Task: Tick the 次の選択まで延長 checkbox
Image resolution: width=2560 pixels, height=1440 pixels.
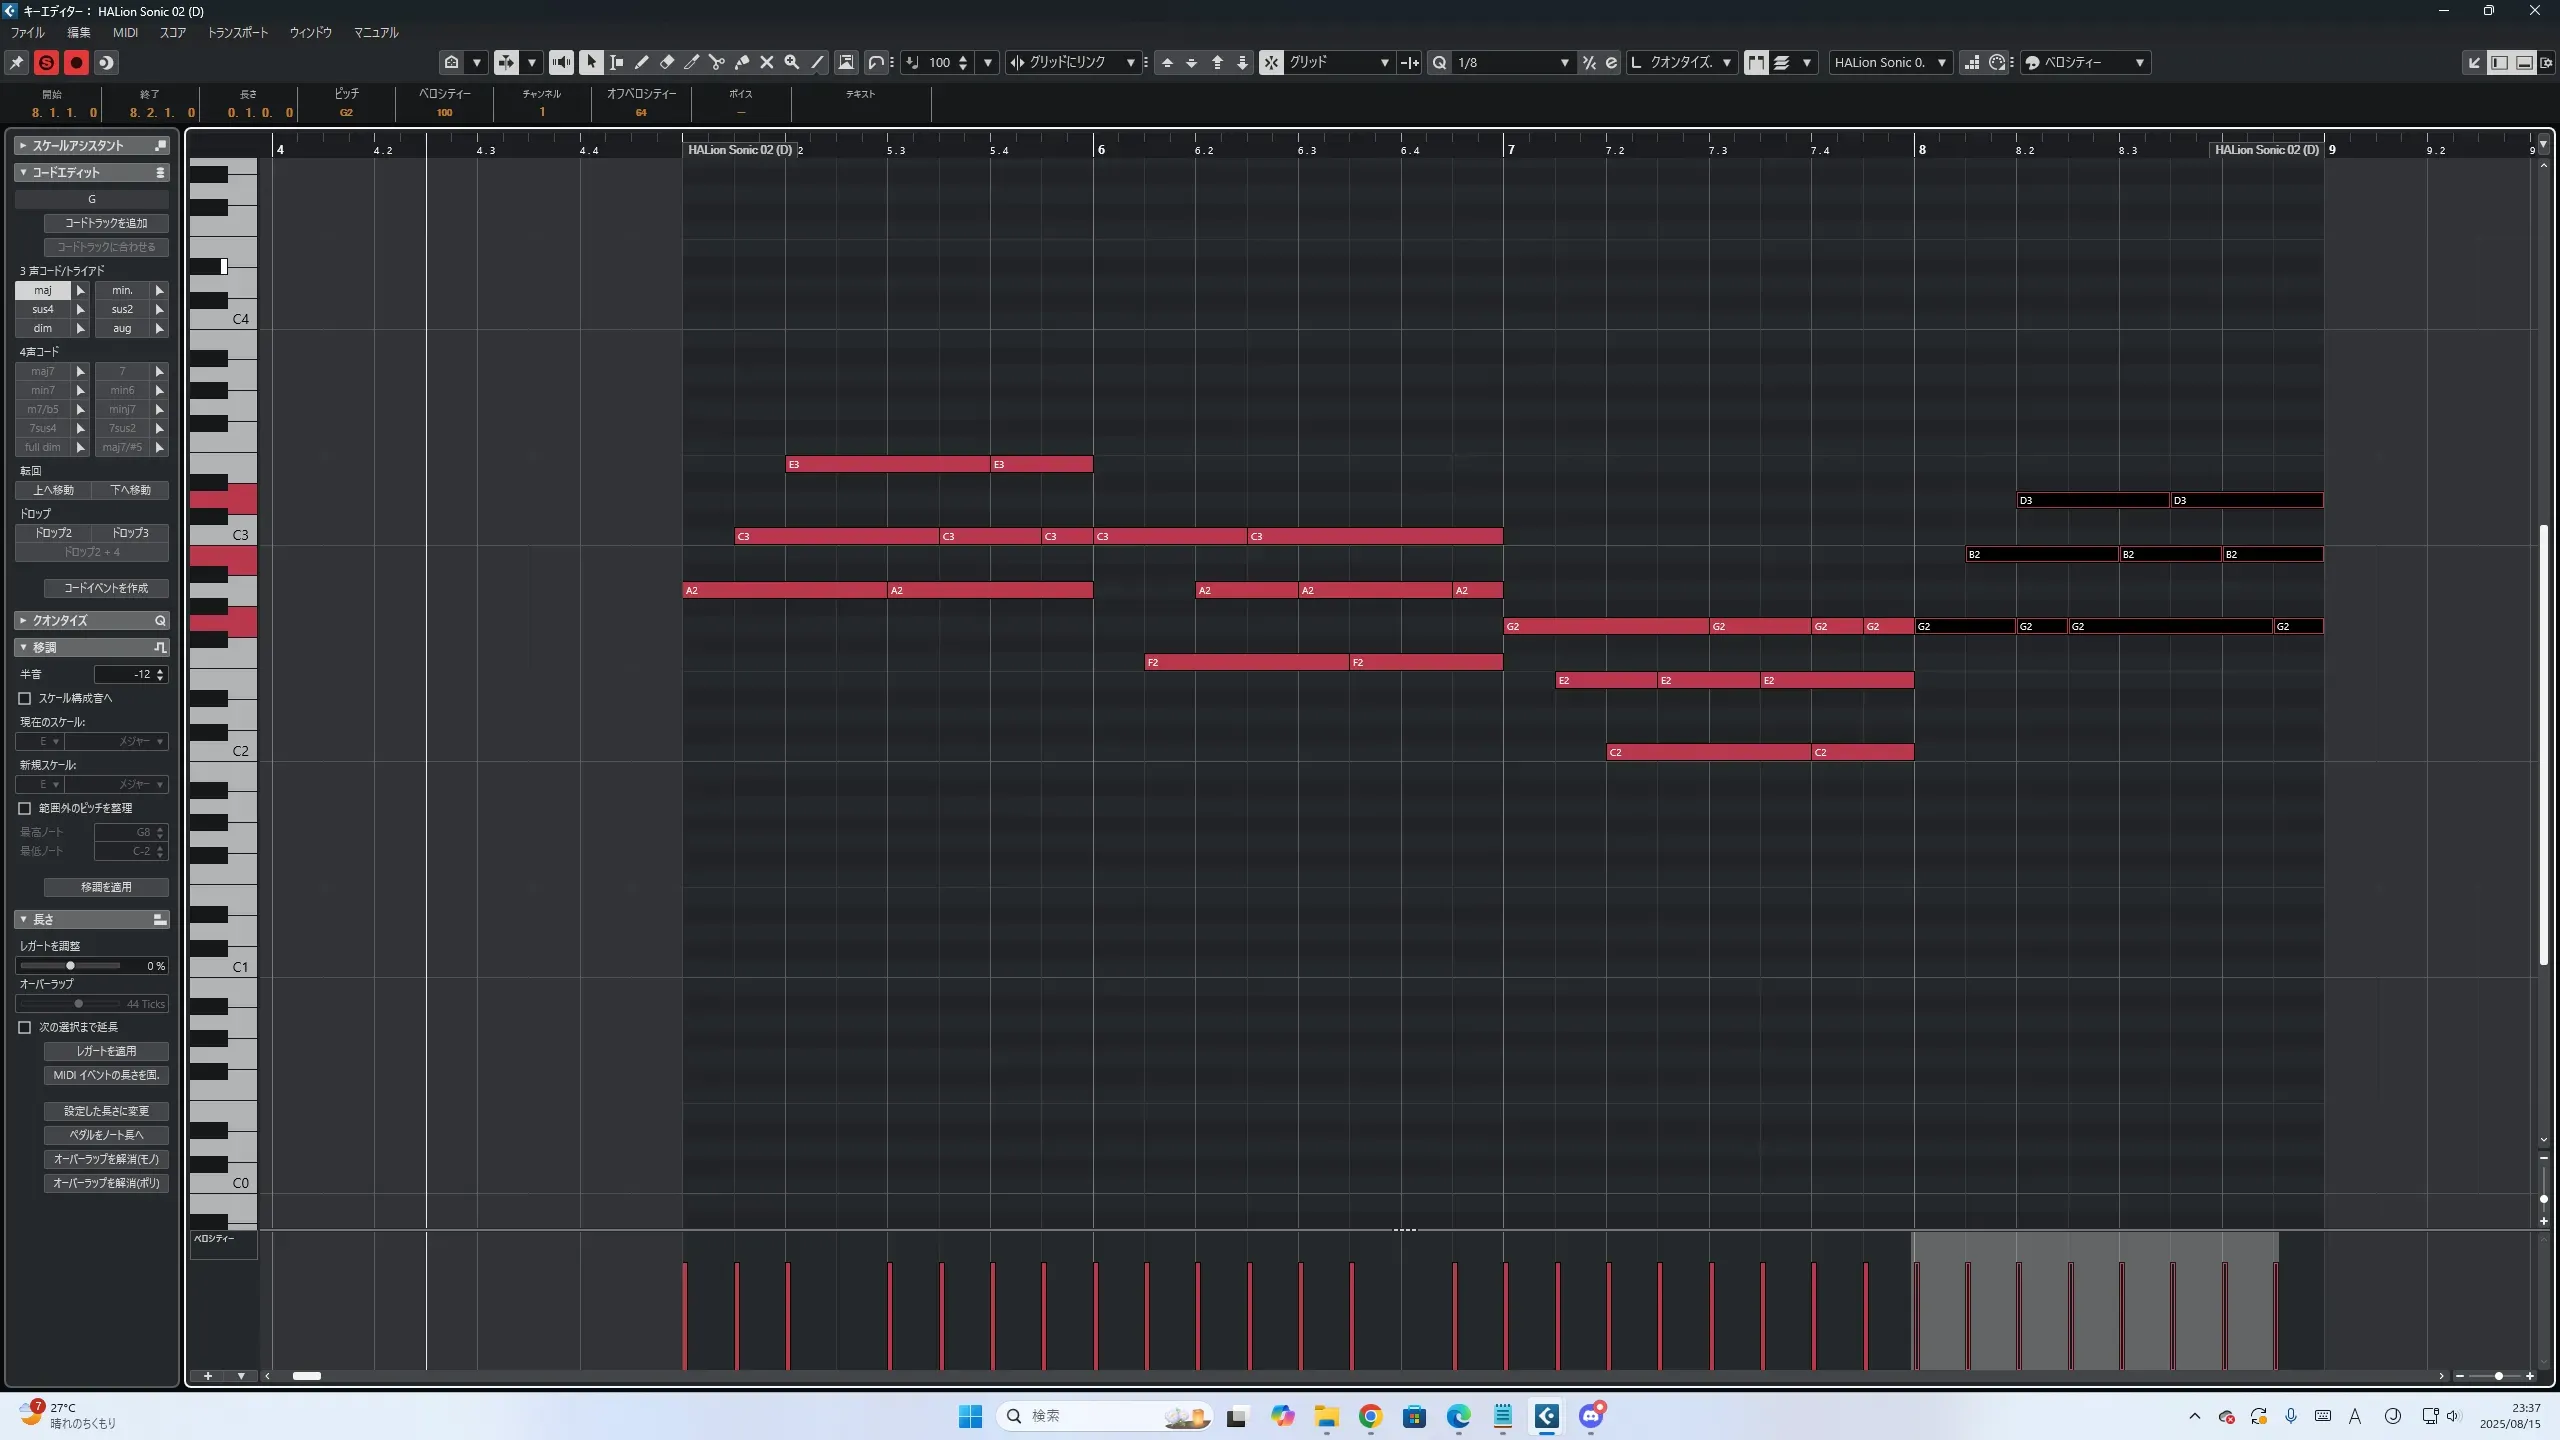Action: click(25, 1027)
